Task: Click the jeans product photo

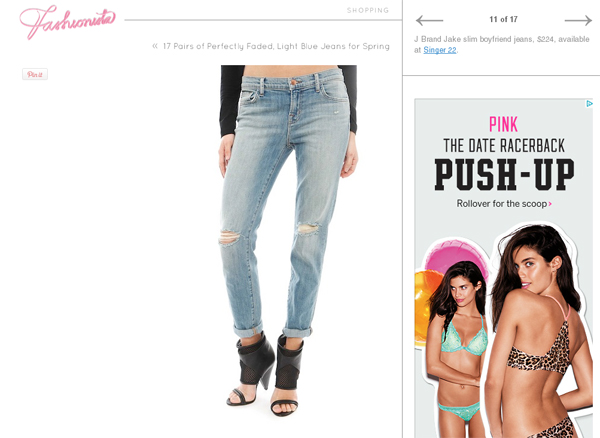Action: (289, 241)
